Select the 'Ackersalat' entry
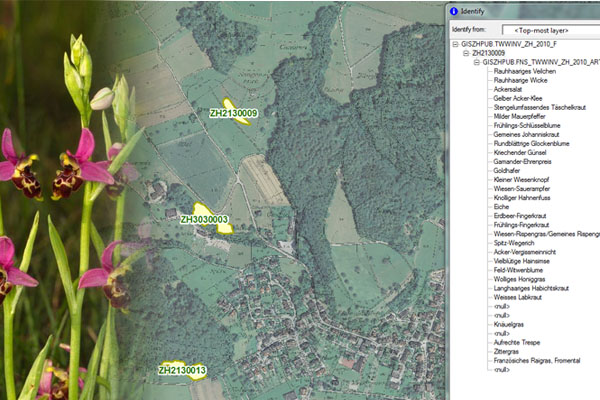 pyautogui.click(x=510, y=89)
